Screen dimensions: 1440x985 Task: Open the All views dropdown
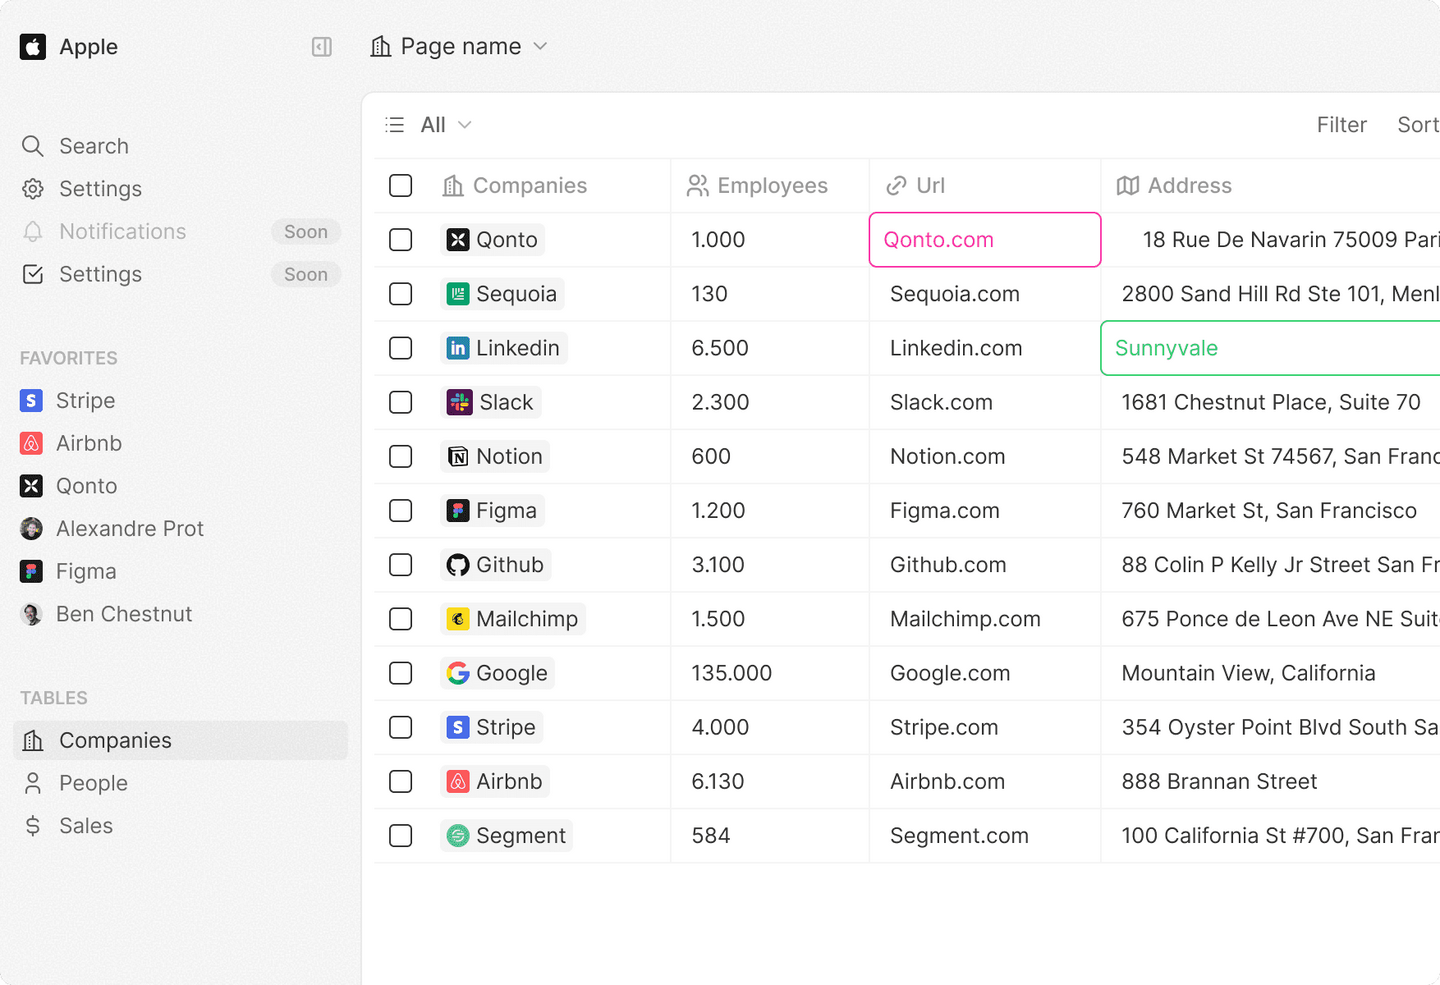[445, 125]
